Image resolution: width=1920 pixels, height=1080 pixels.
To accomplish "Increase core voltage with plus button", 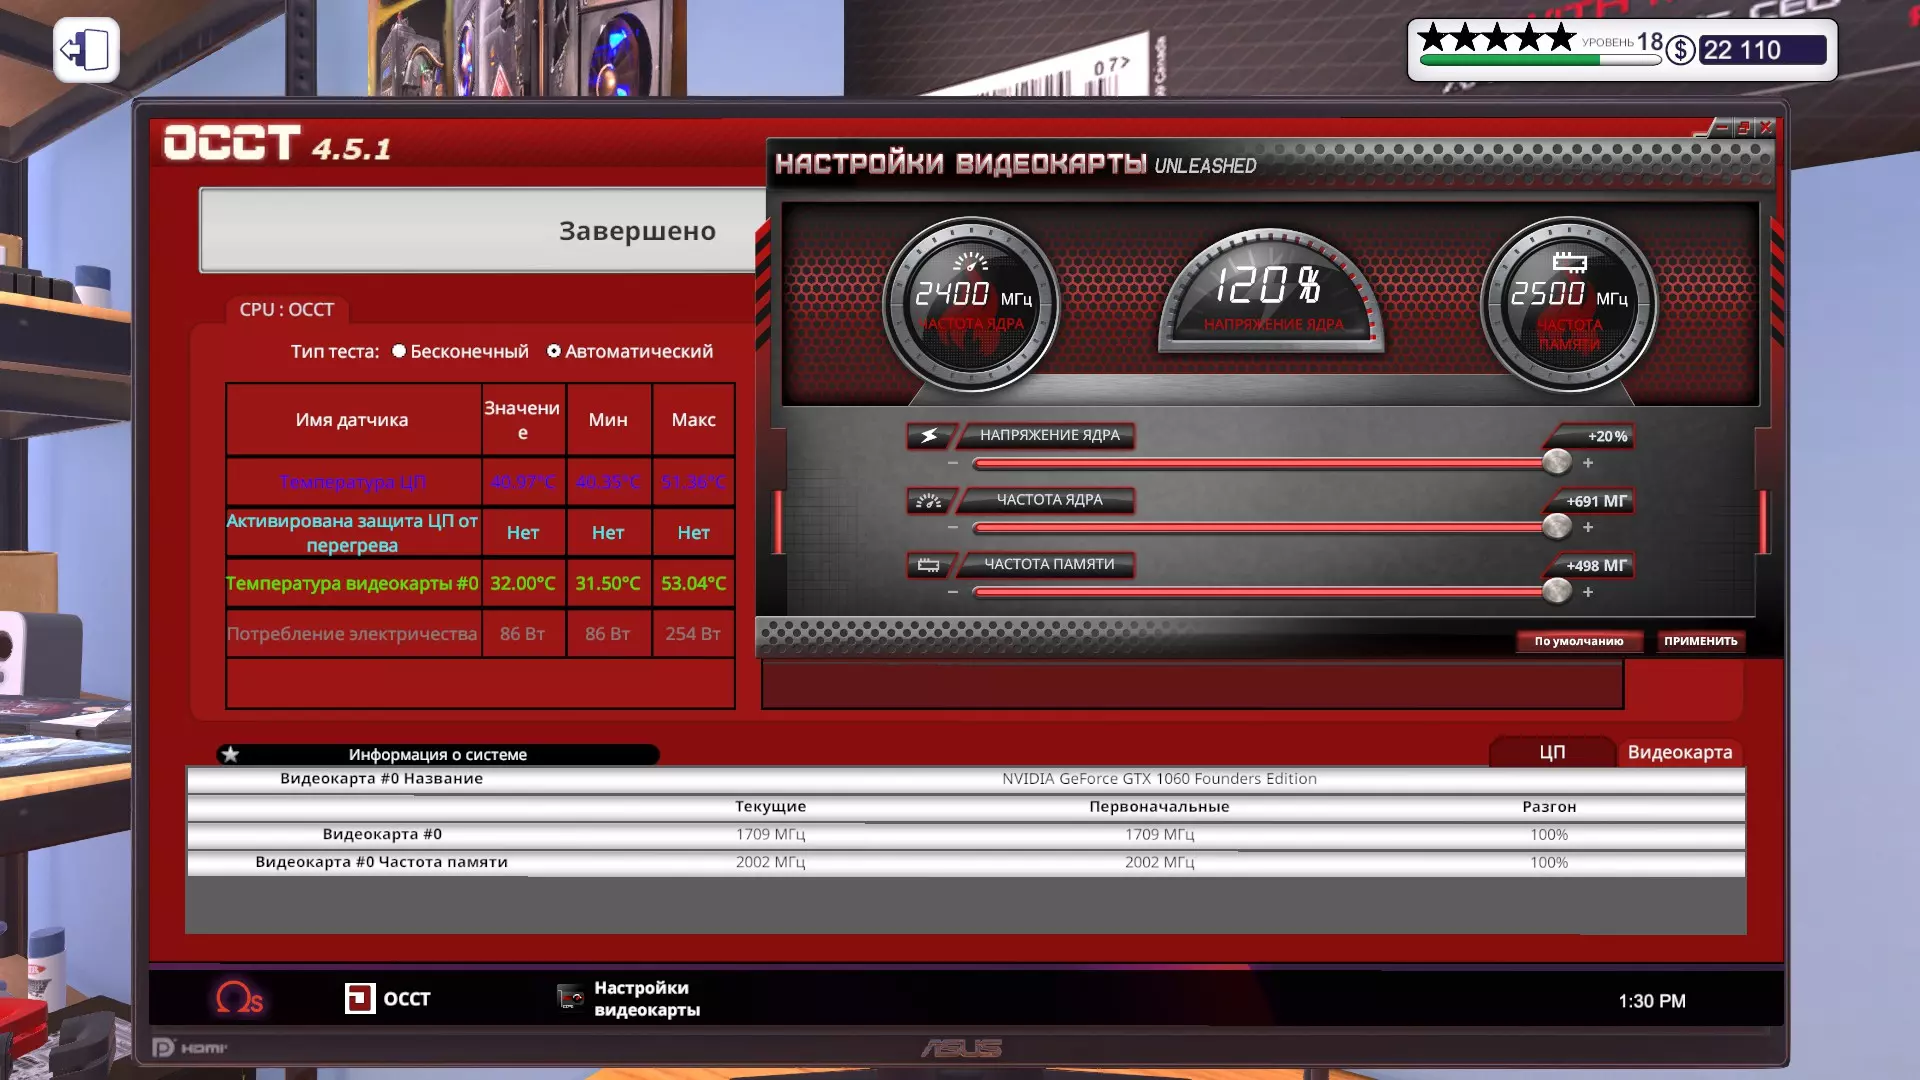I will (1588, 463).
